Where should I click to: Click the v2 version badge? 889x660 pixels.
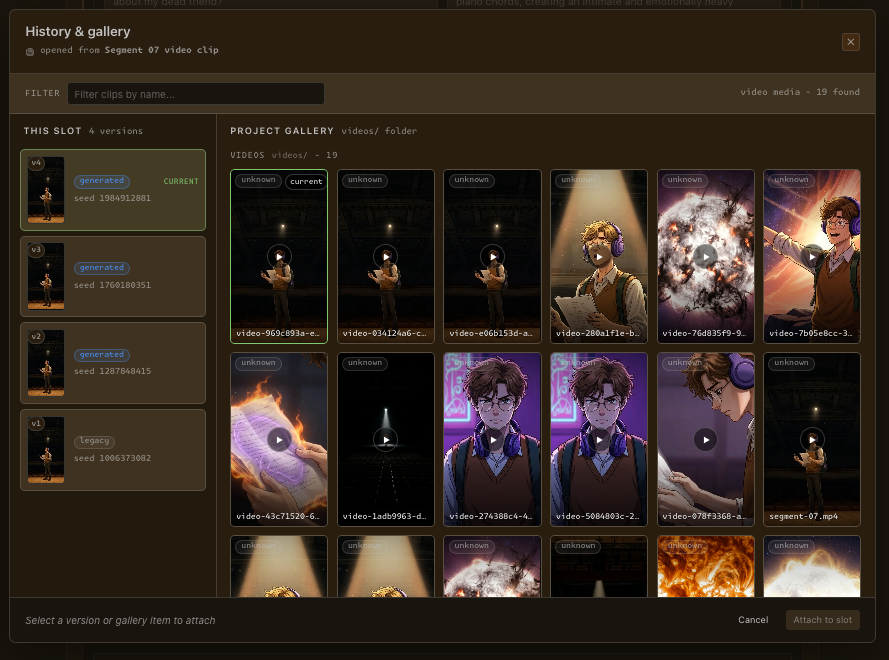36,336
